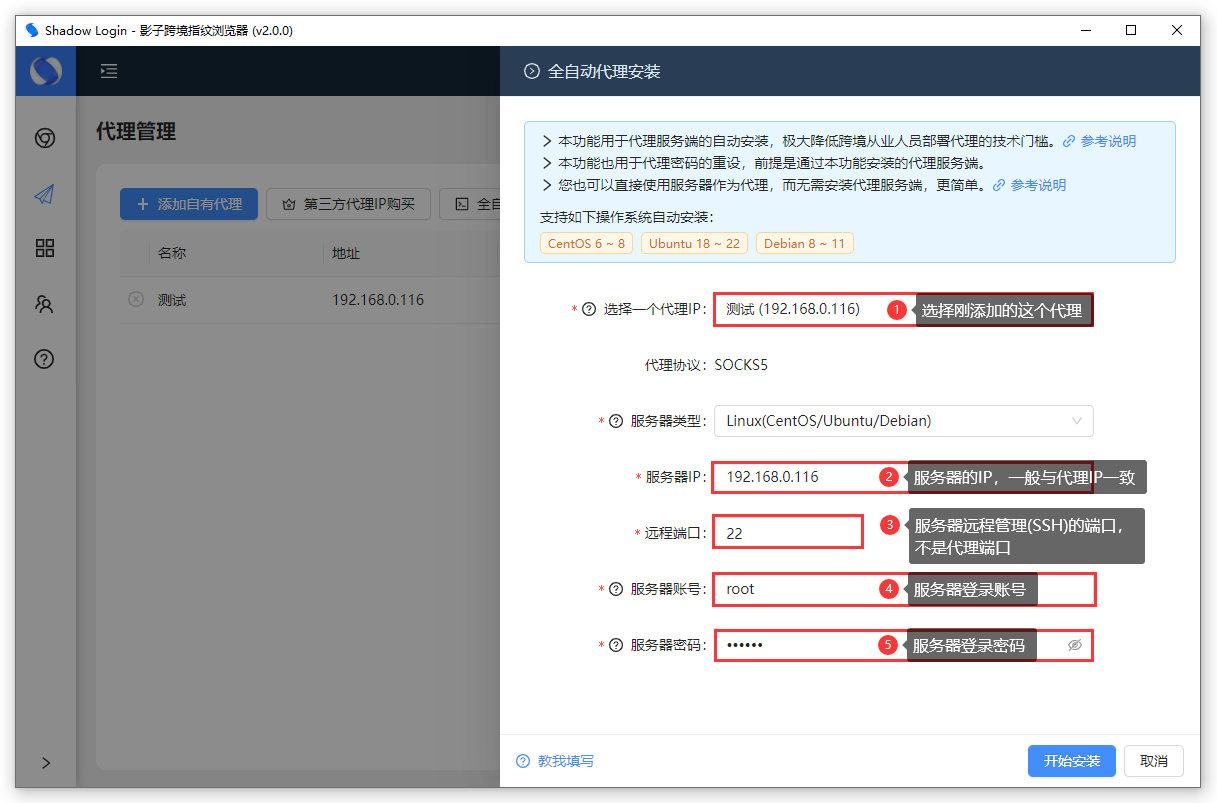This screenshot has width=1217, height=803.
Task: Open the 服务器类型 Linux dropdown
Action: point(903,421)
